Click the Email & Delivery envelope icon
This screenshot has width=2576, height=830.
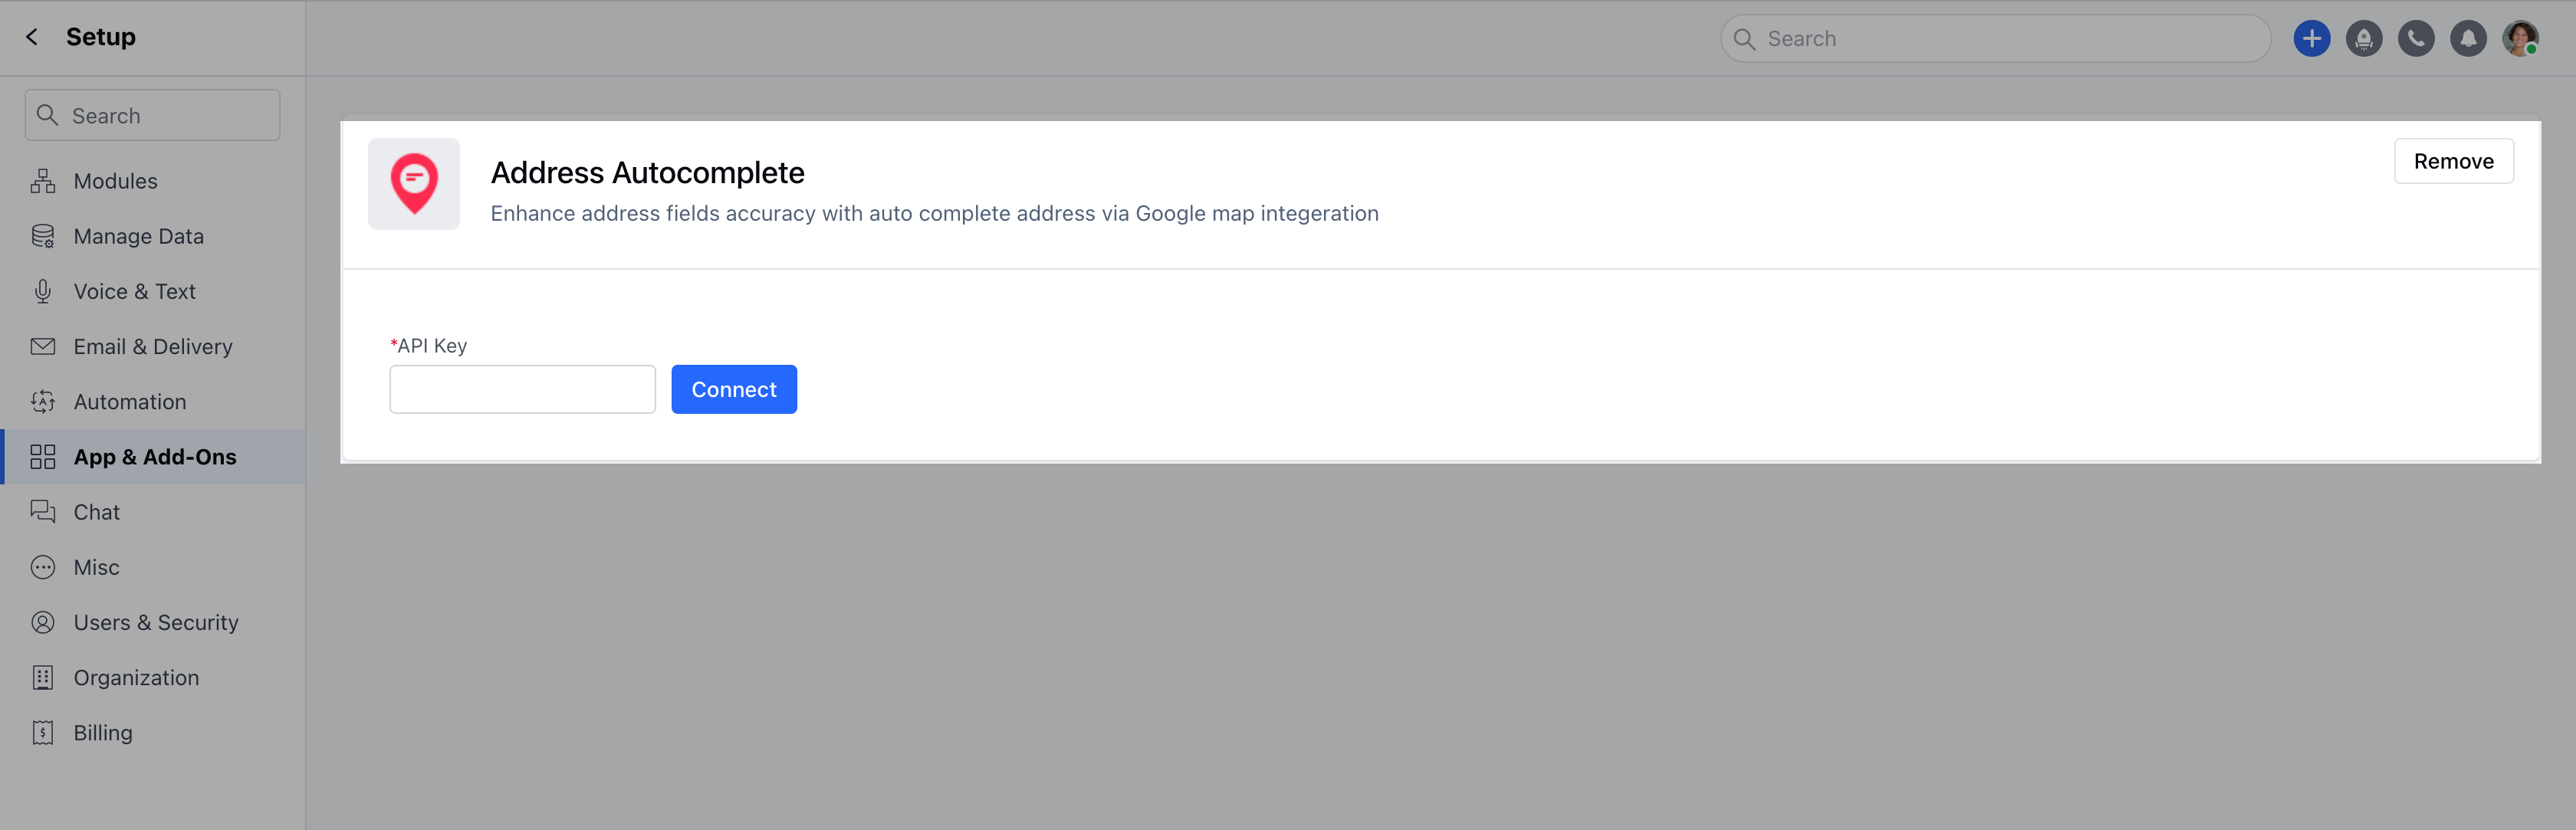point(42,346)
